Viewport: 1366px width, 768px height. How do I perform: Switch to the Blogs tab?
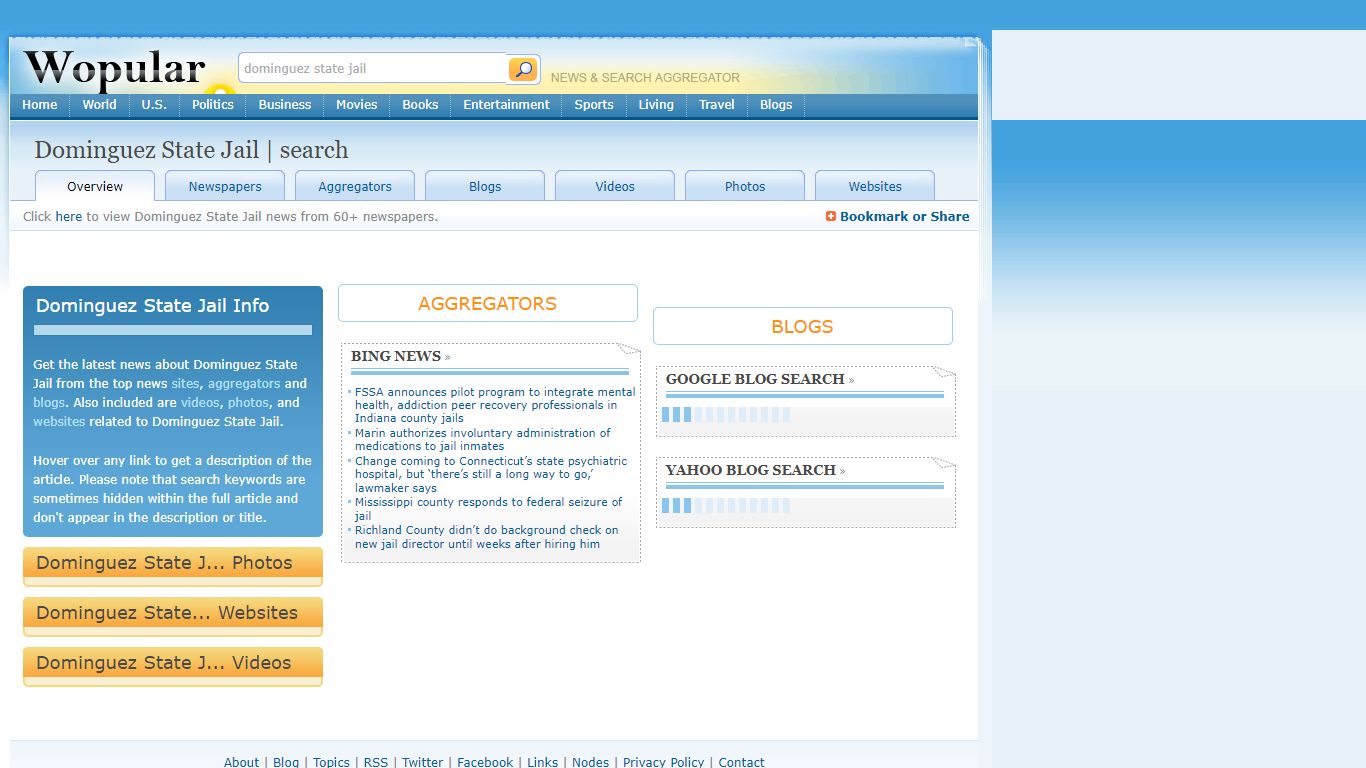coord(485,186)
